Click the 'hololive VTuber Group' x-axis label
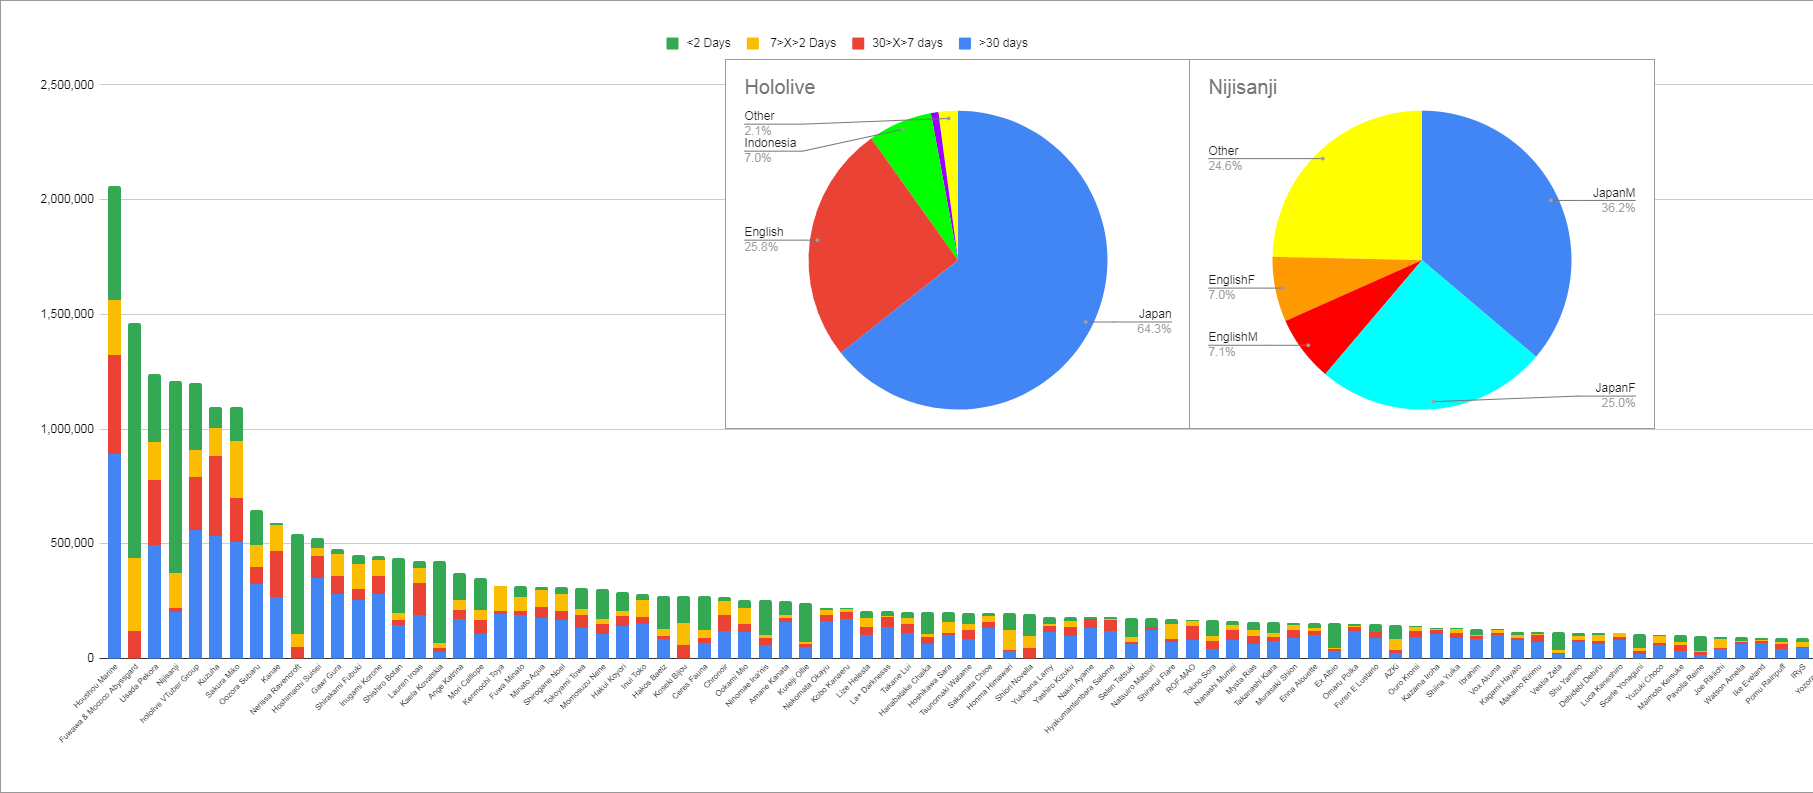The width and height of the screenshot is (1813, 793). pyautogui.click(x=171, y=692)
